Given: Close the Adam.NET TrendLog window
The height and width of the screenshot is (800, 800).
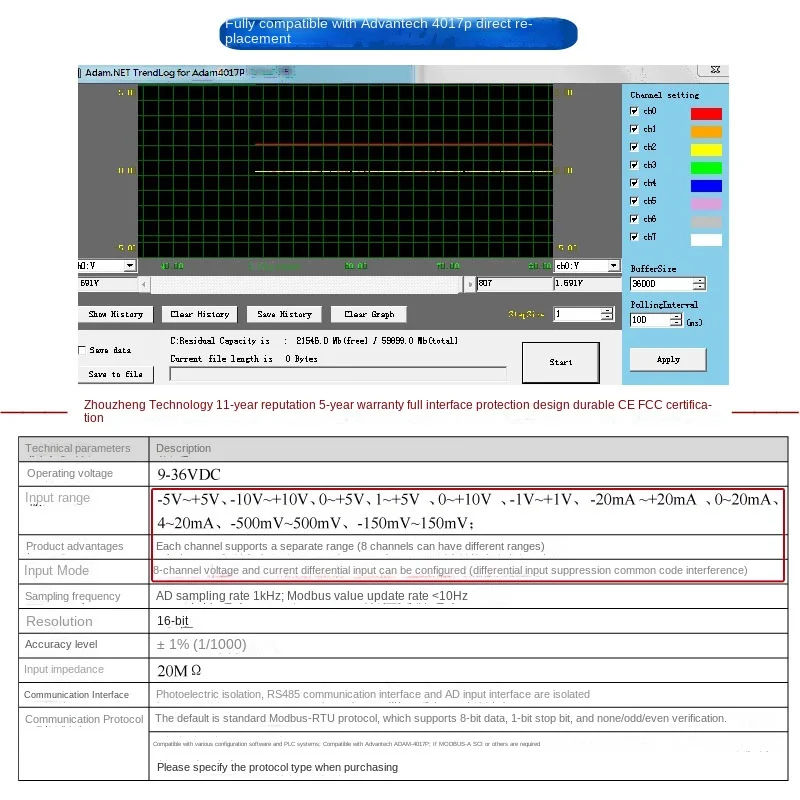Looking at the screenshot, I should [x=715, y=70].
